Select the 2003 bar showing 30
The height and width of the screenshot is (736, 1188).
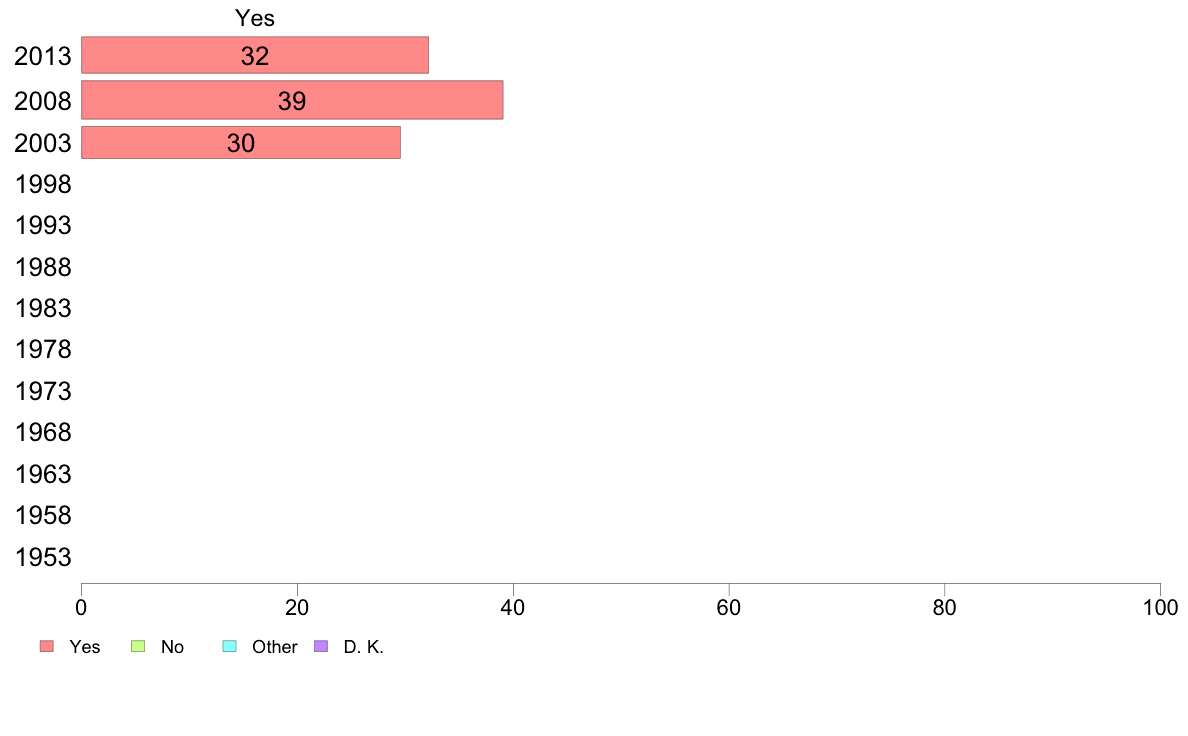(241, 143)
